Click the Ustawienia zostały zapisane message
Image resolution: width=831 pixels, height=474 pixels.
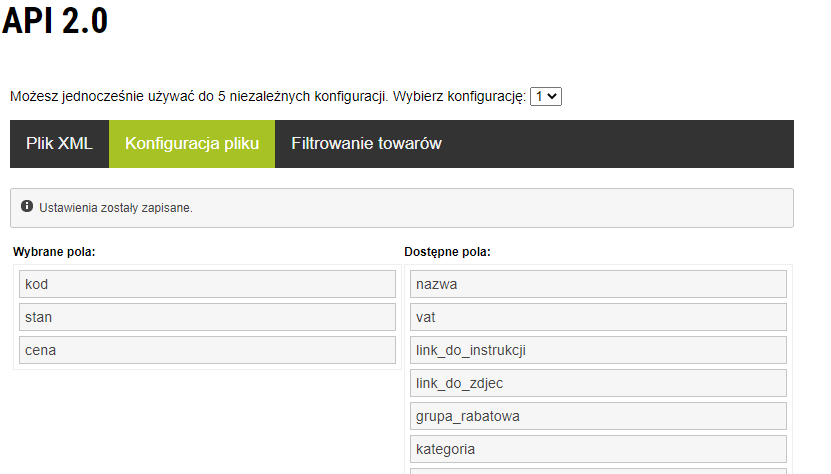[116, 208]
